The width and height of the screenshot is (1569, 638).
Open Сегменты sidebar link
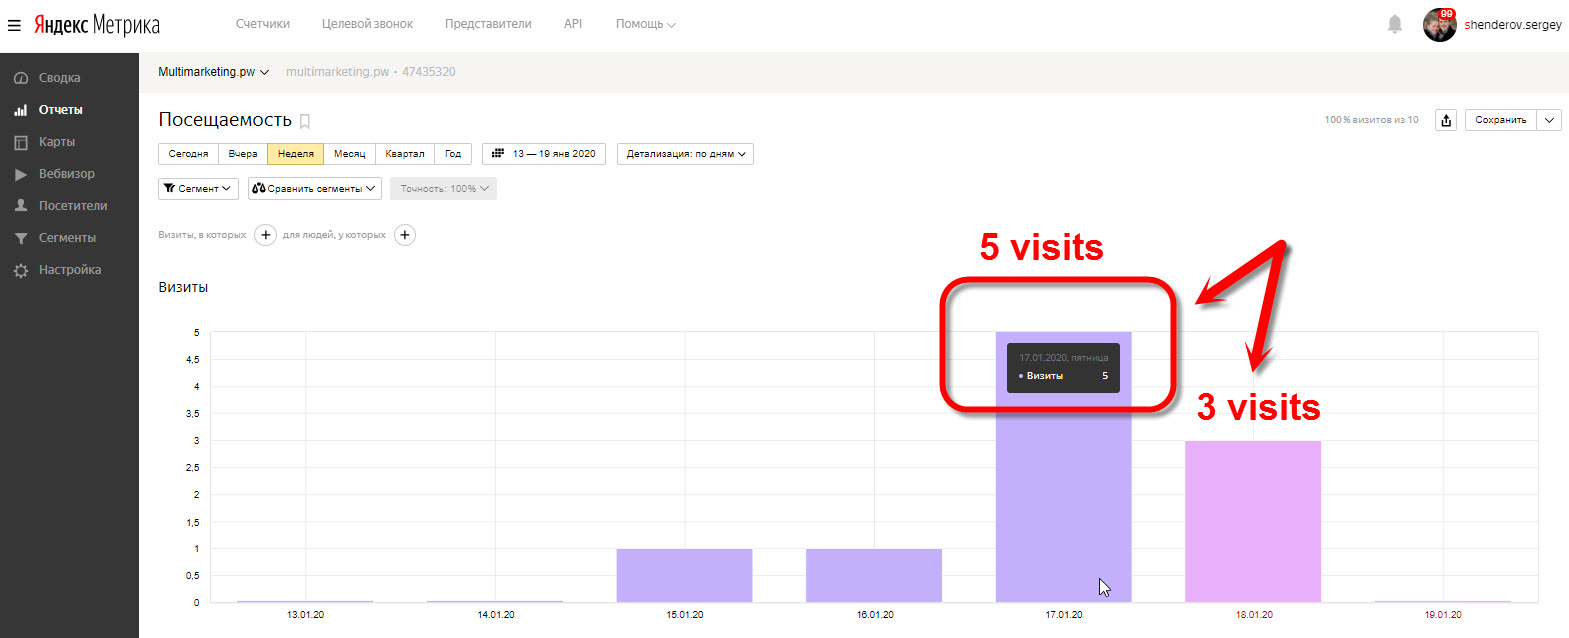[69, 238]
